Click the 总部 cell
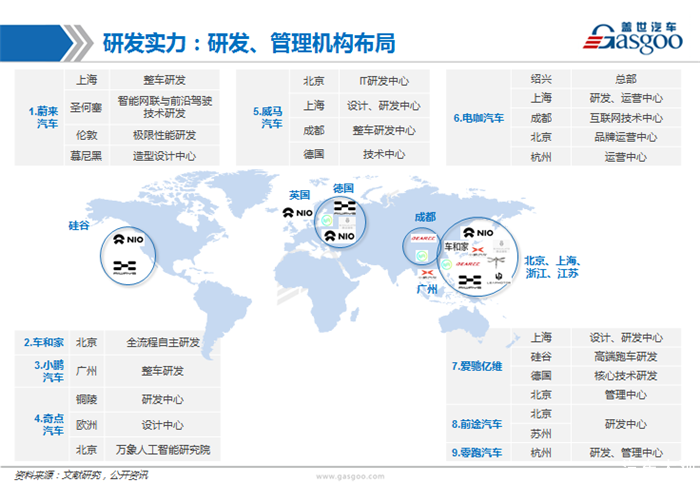 click(625, 79)
